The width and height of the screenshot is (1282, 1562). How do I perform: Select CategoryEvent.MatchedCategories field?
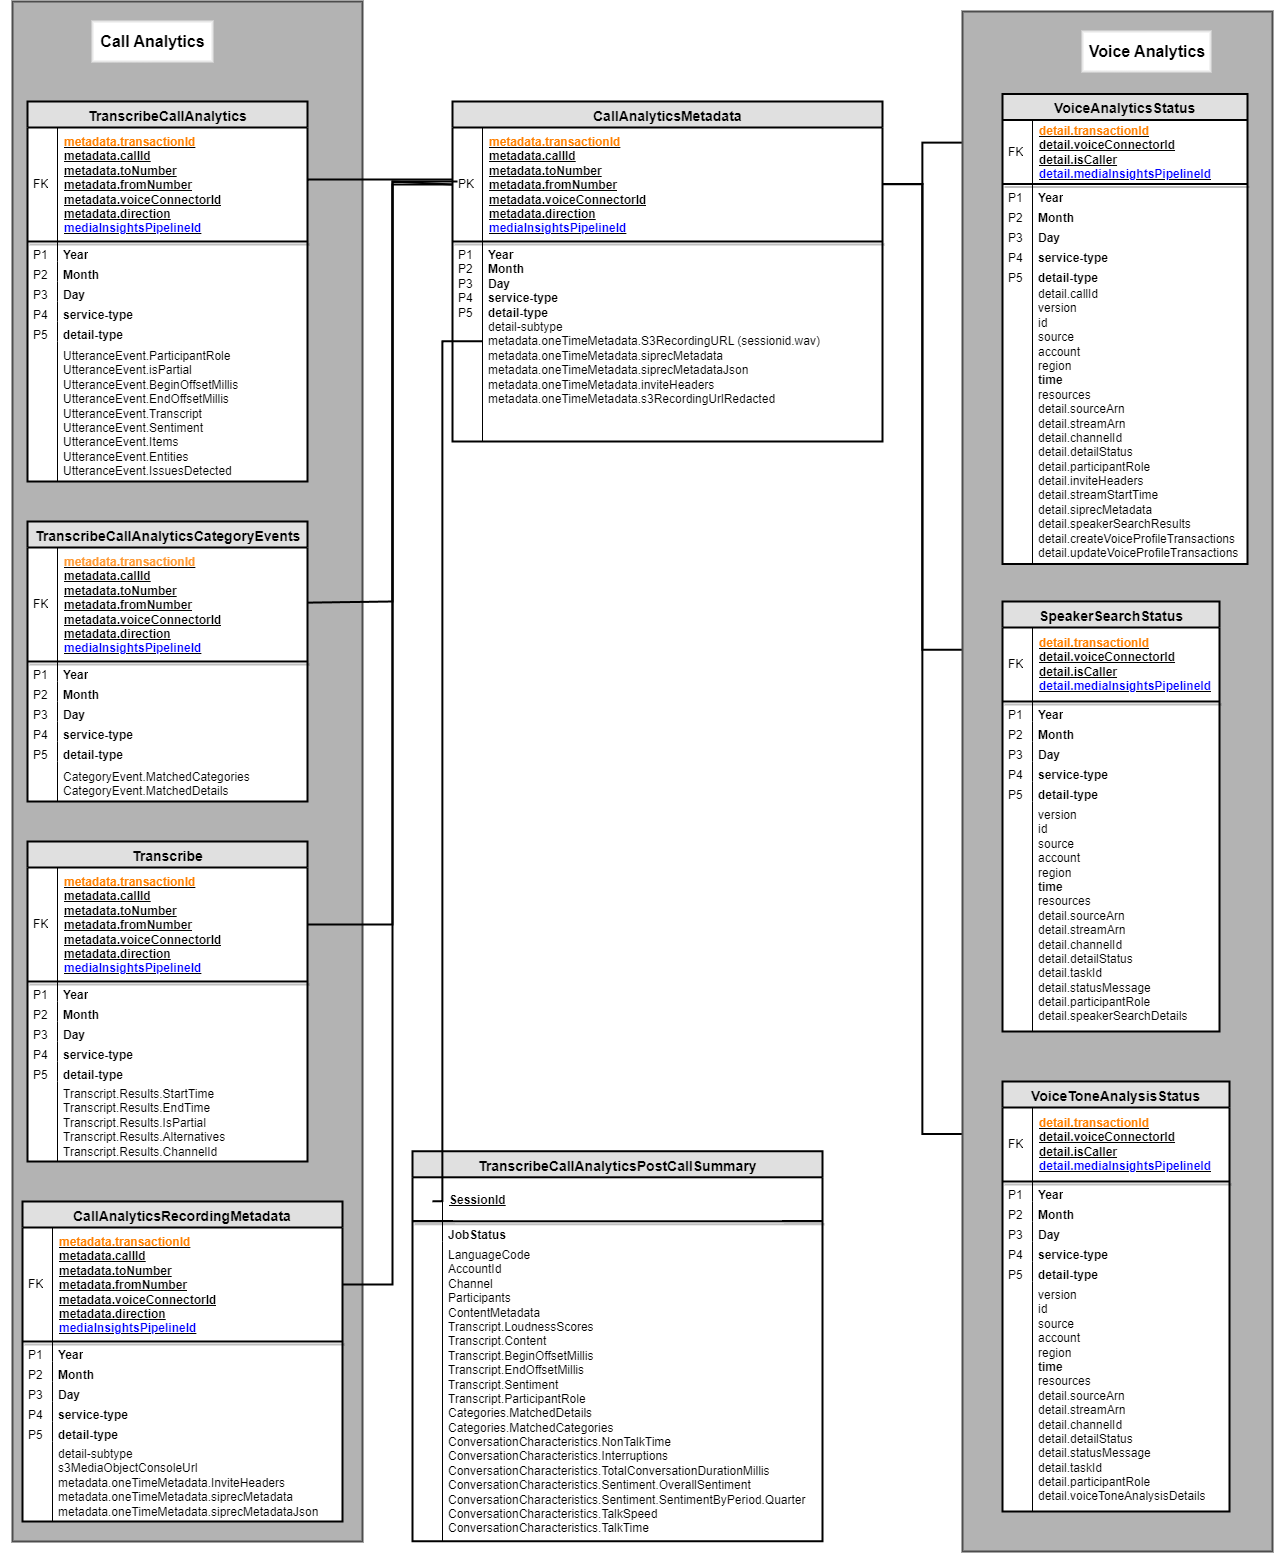[156, 777]
